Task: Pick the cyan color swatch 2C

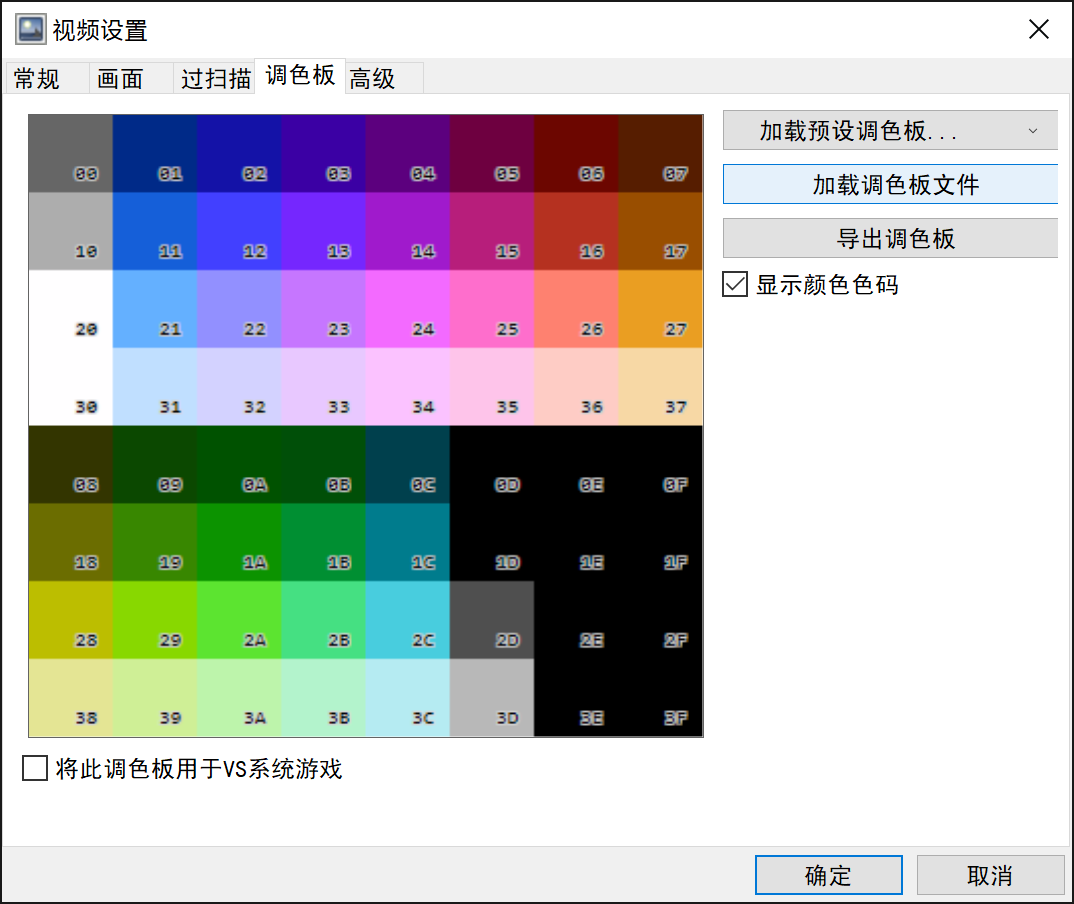Action: [x=408, y=620]
